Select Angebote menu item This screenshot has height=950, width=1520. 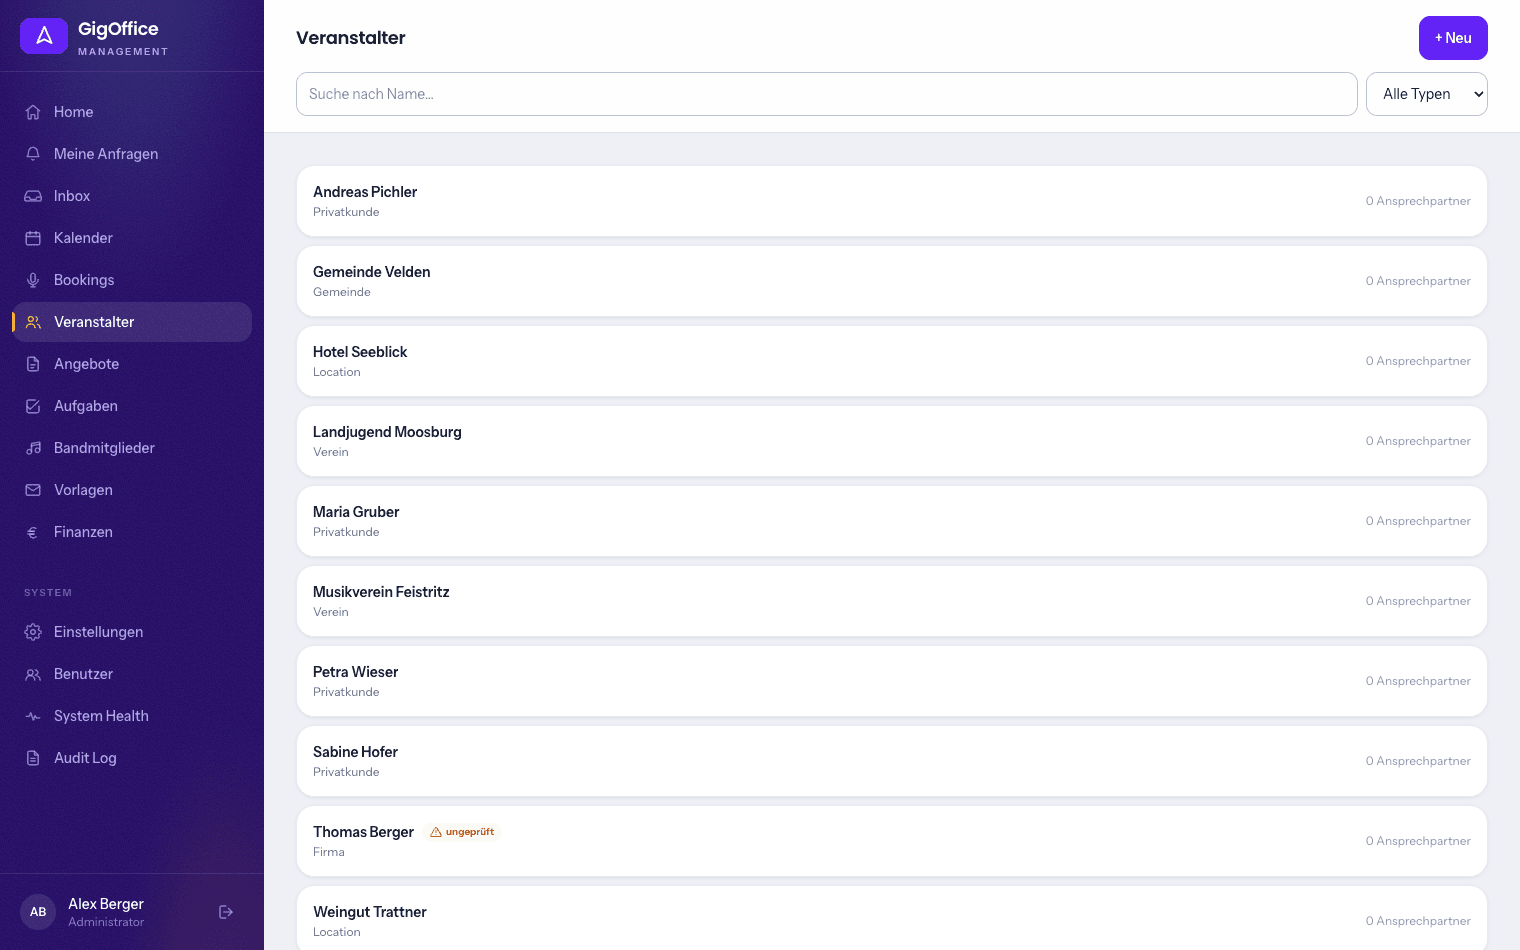click(x=132, y=364)
